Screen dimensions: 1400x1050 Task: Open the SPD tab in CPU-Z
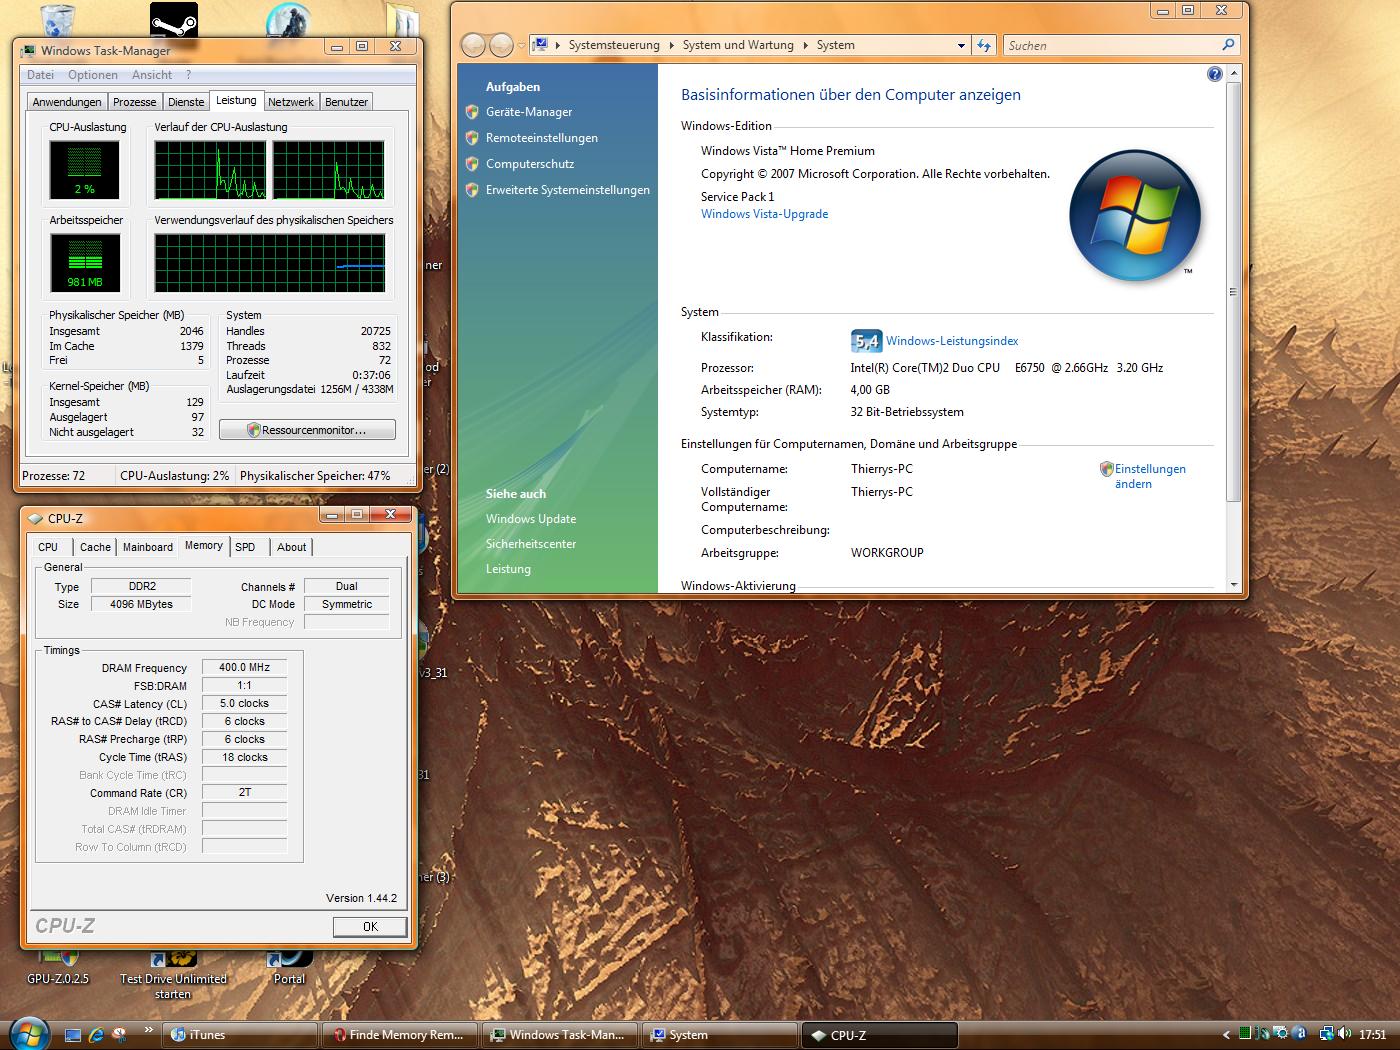coord(245,547)
